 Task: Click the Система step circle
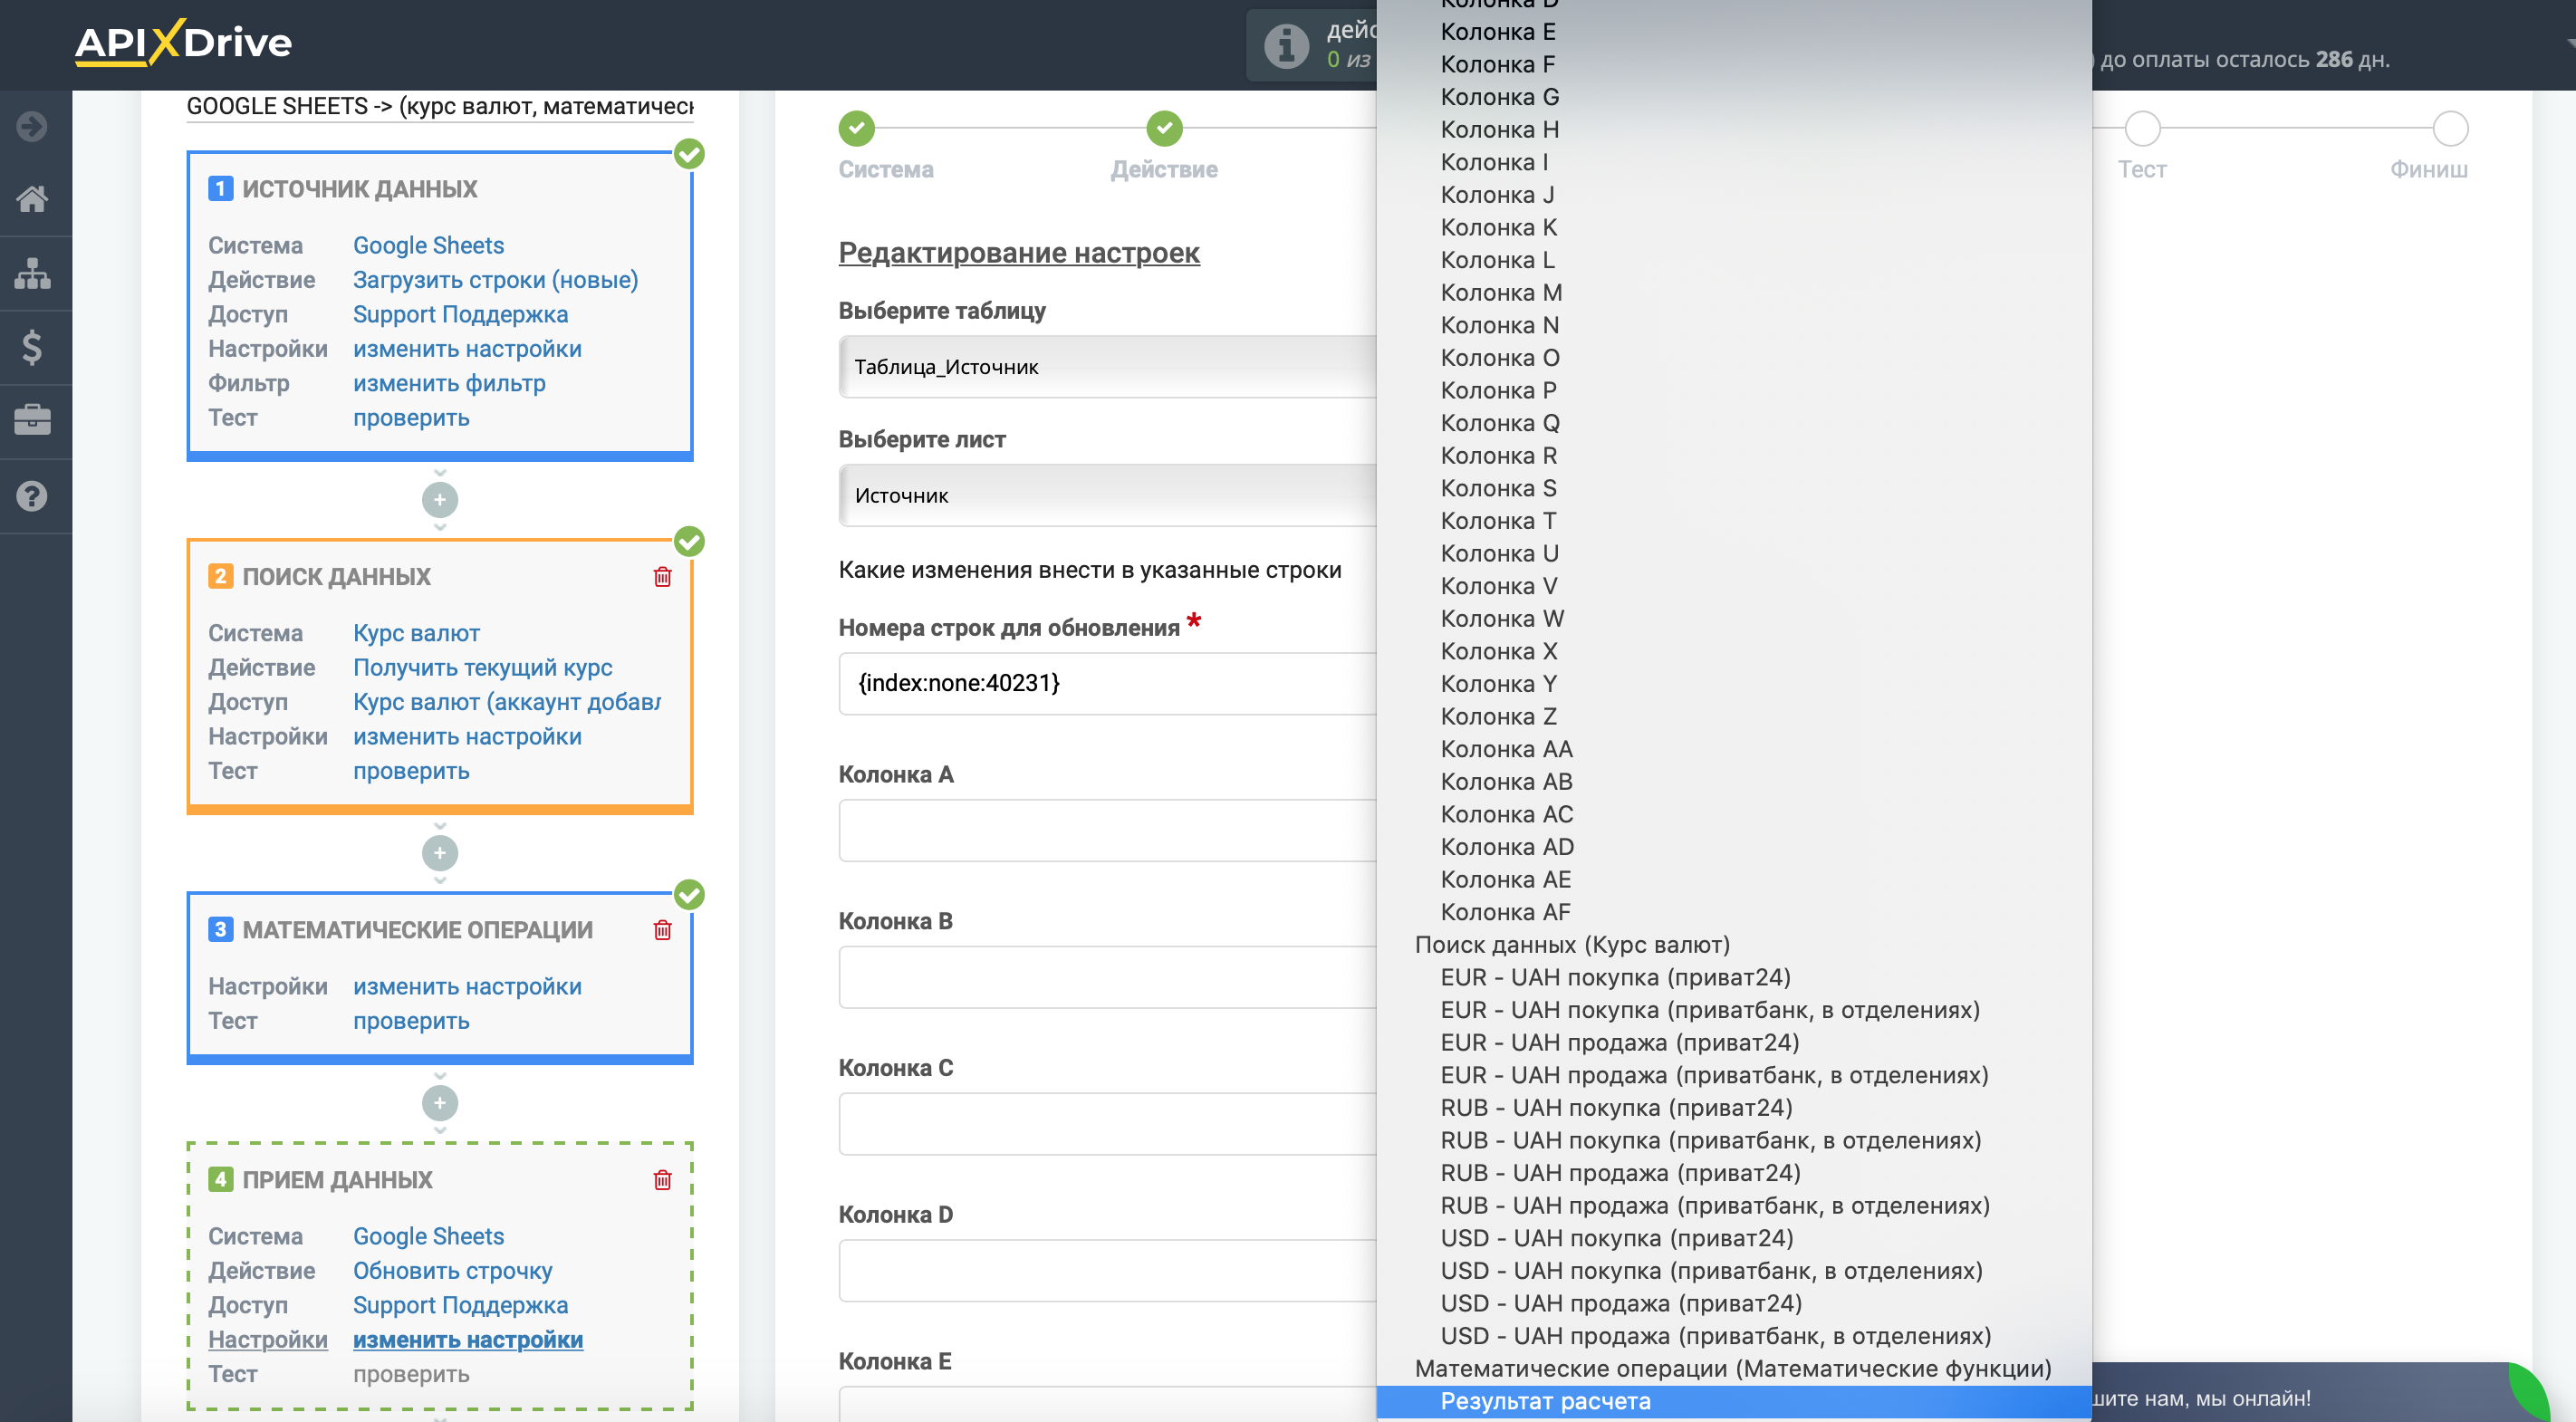click(x=856, y=128)
